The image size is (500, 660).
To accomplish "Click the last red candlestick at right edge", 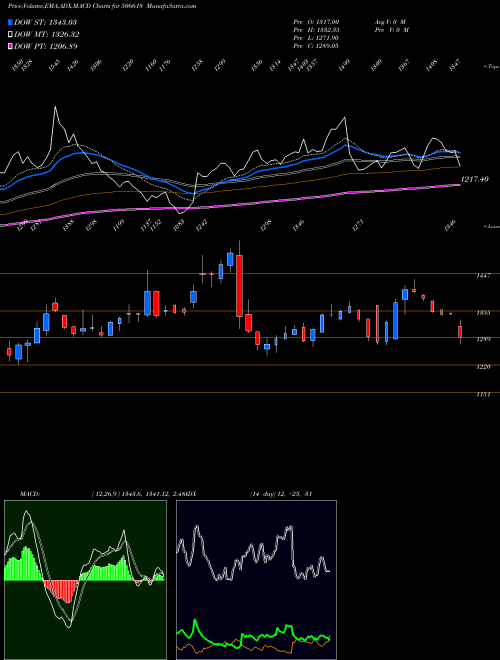I will (460, 332).
